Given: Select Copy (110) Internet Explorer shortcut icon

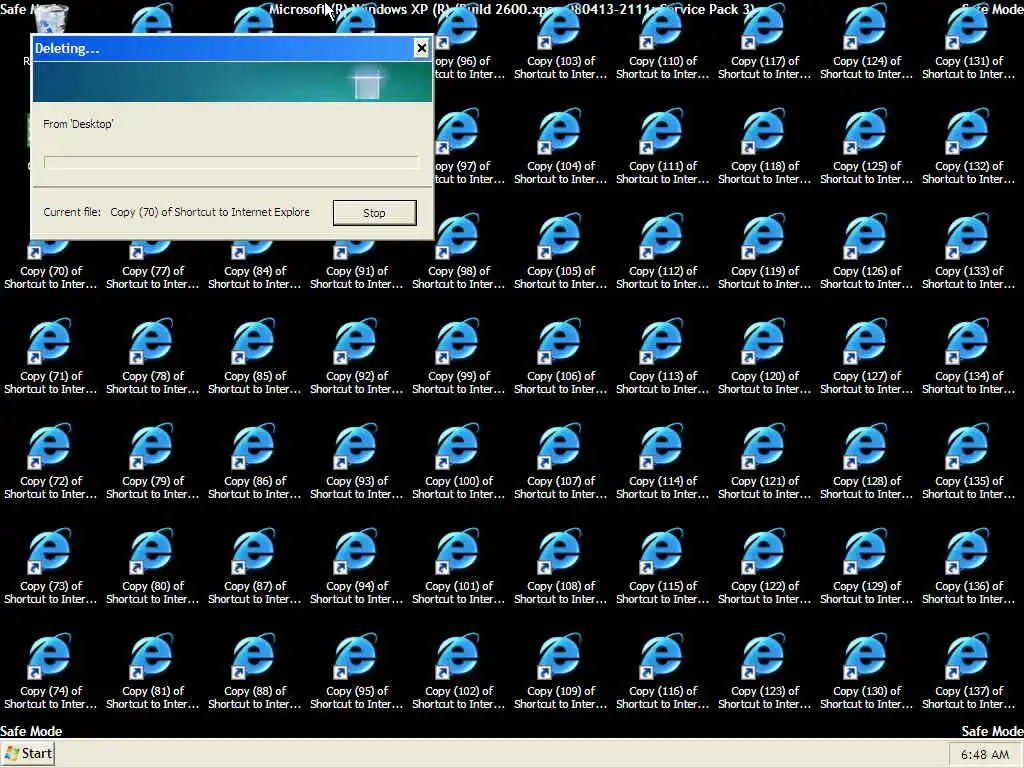Looking at the screenshot, I should click(662, 27).
